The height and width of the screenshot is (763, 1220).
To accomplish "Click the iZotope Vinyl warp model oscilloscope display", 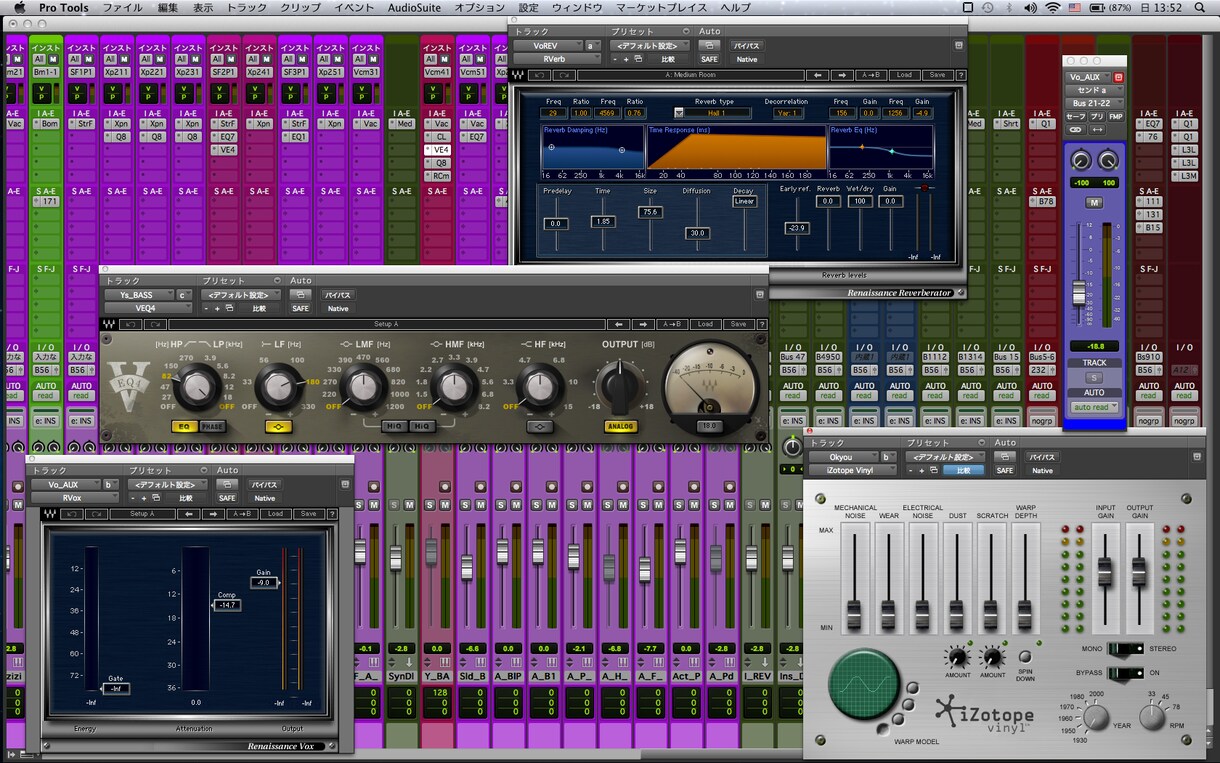I will 865,684.
